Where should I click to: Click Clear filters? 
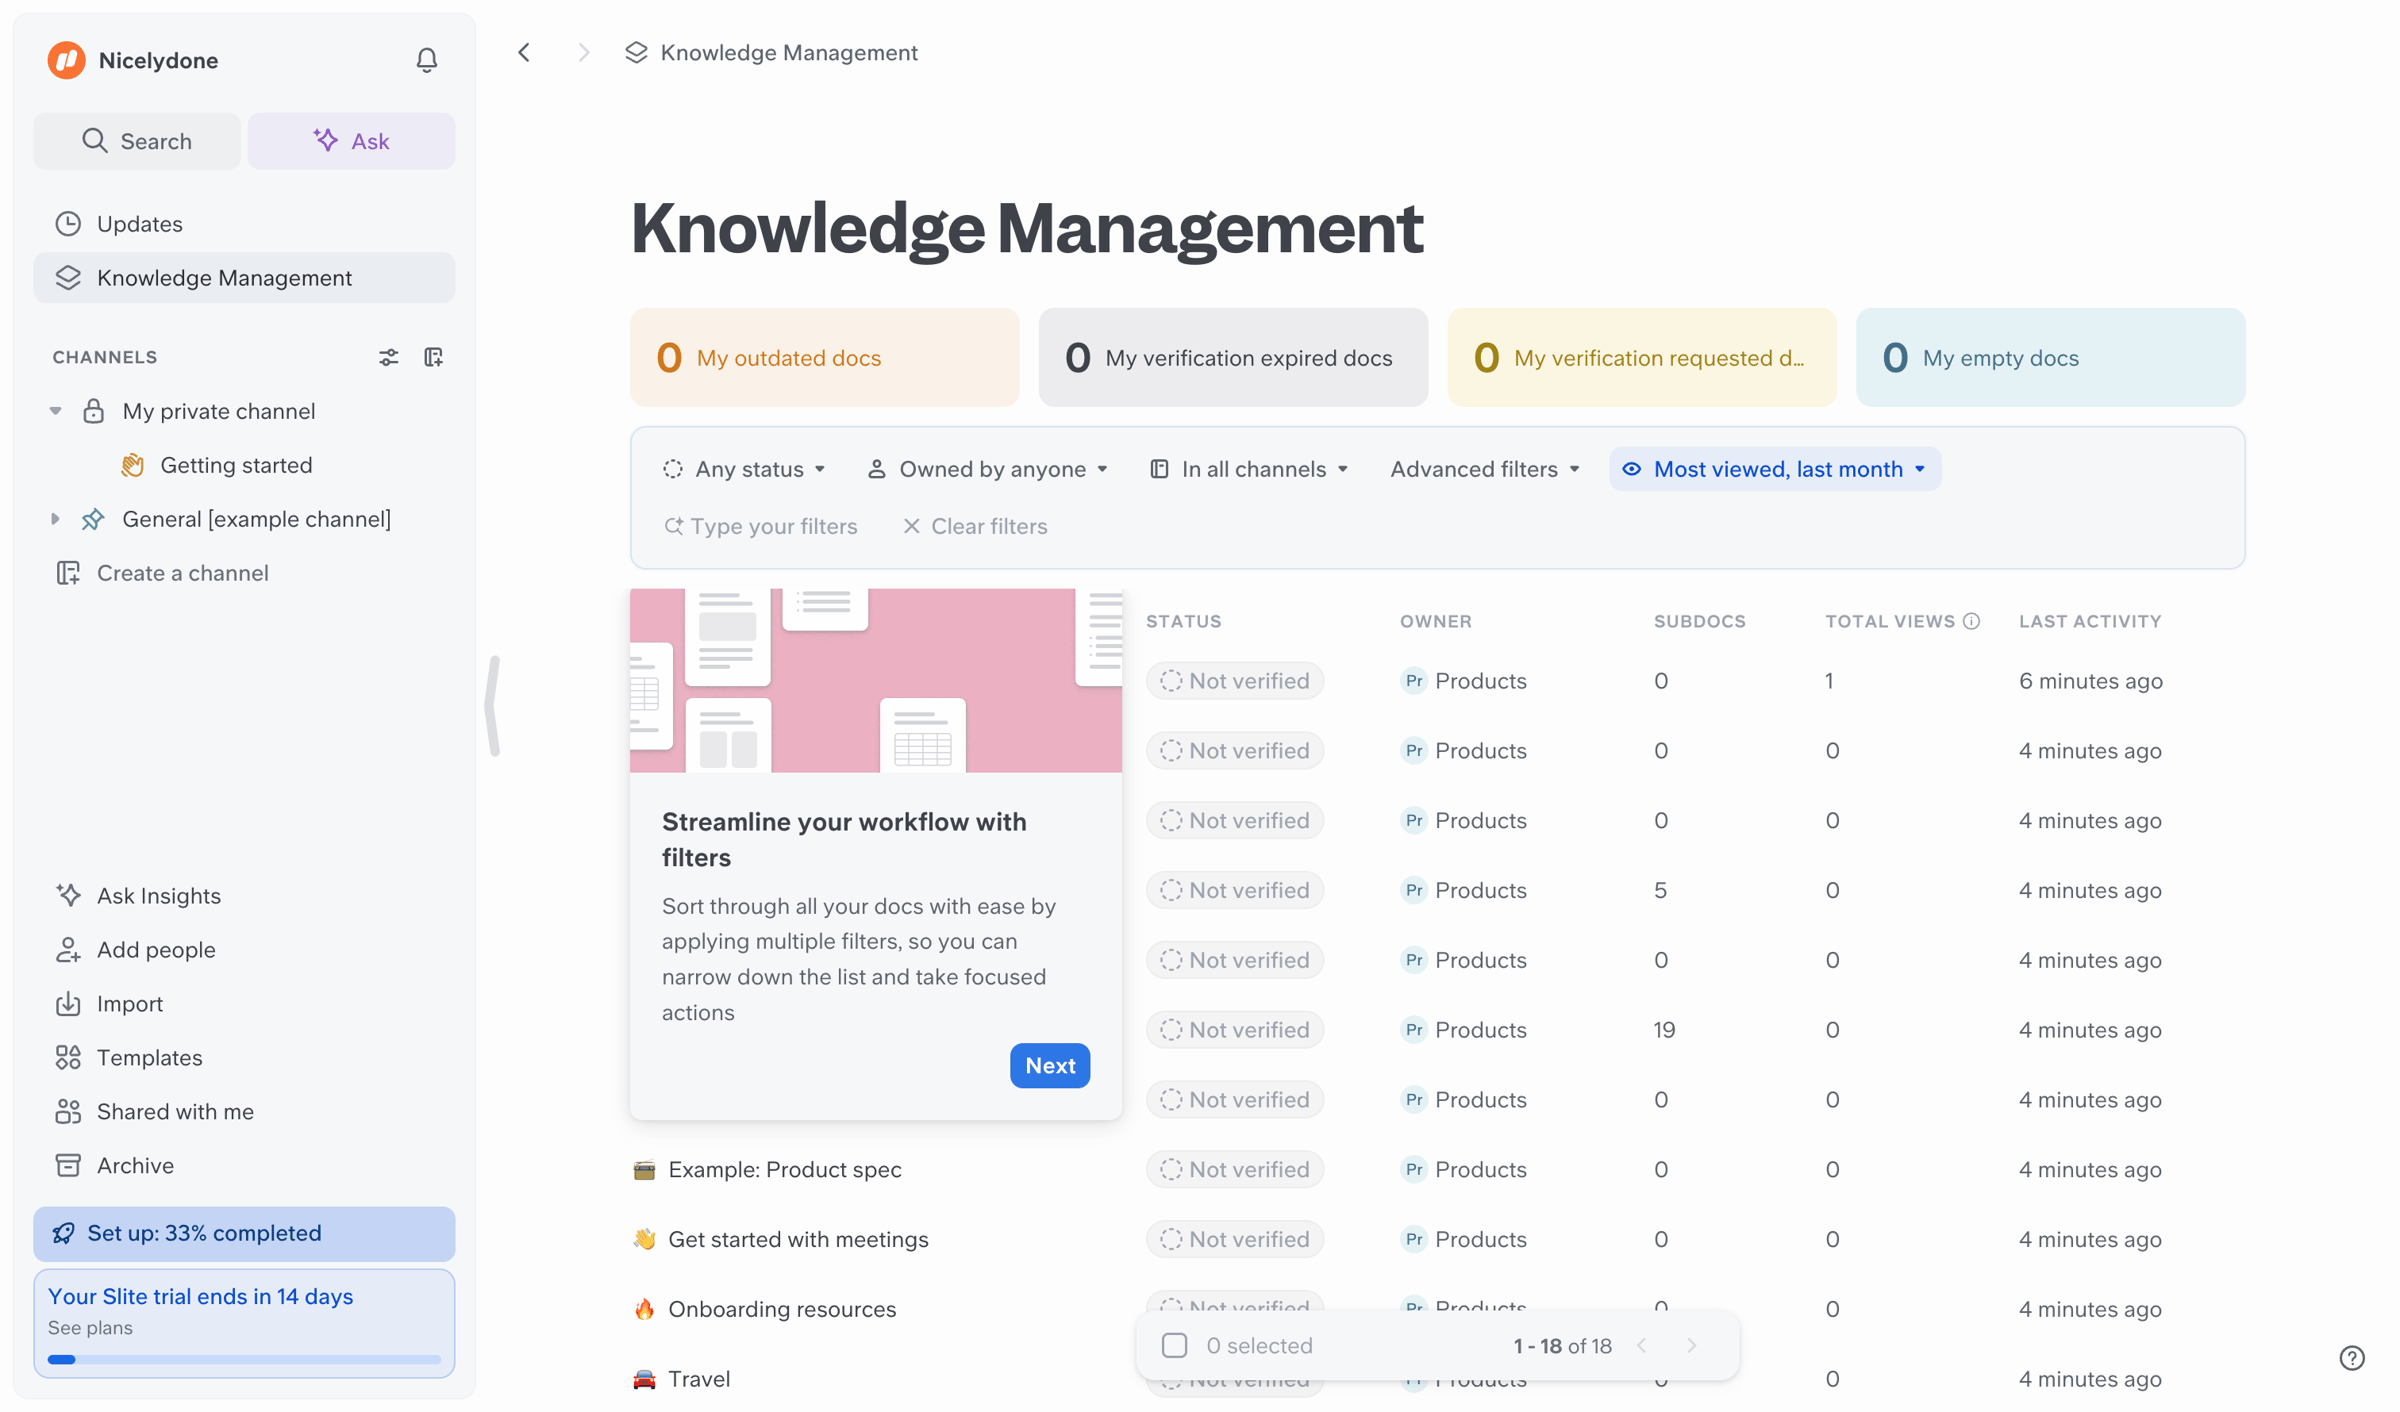coord(975,526)
